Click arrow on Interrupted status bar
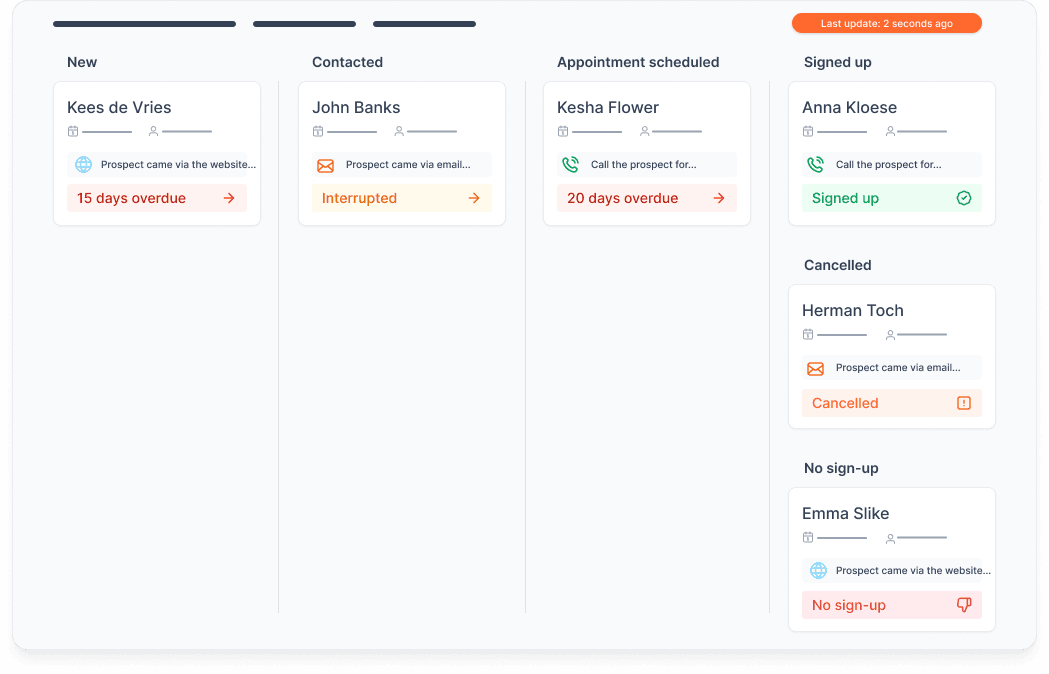 point(474,198)
